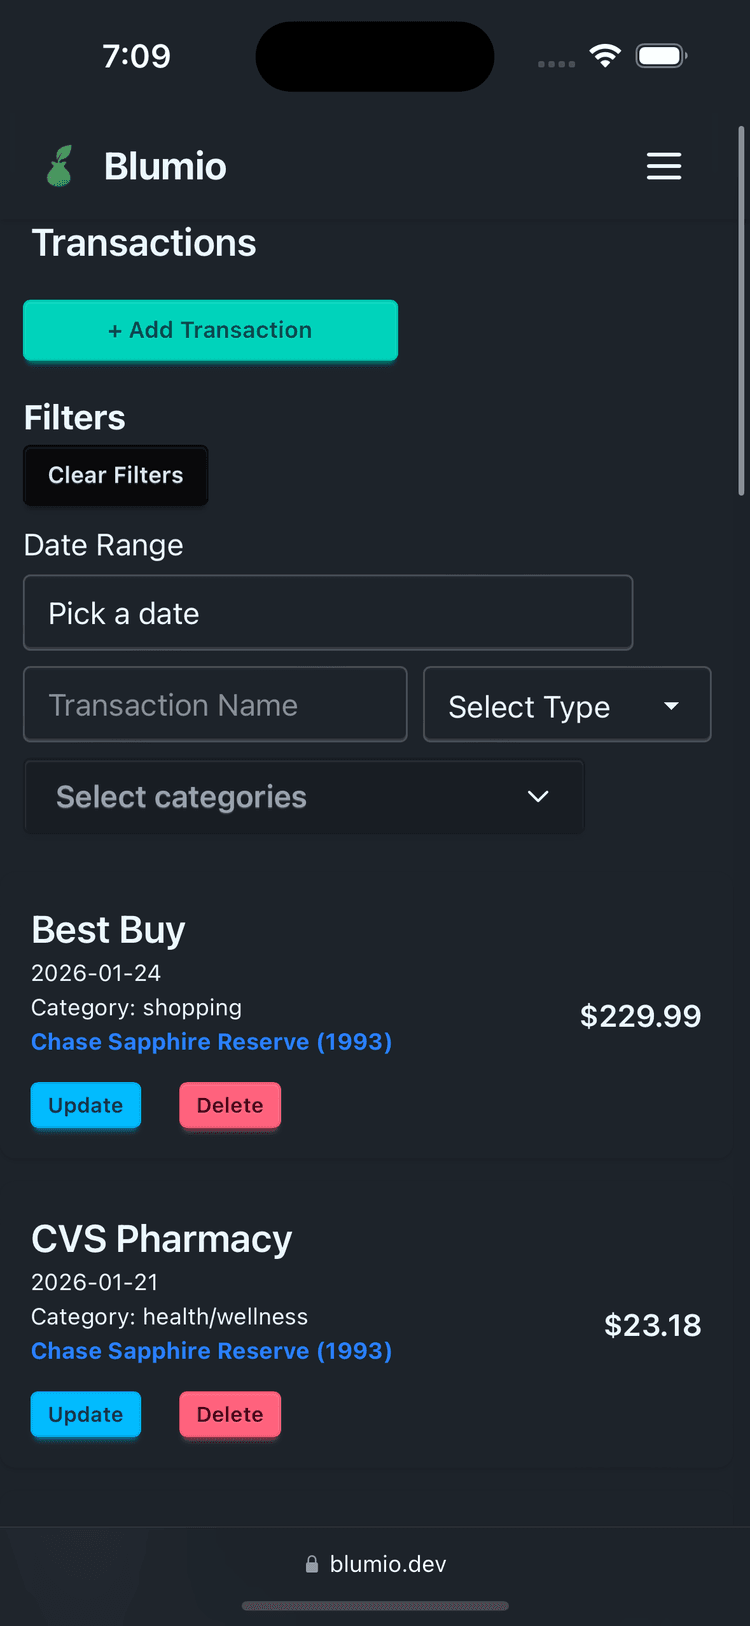Click the lock icon next to blumio.dev
The height and width of the screenshot is (1626, 750).
[x=312, y=1563]
